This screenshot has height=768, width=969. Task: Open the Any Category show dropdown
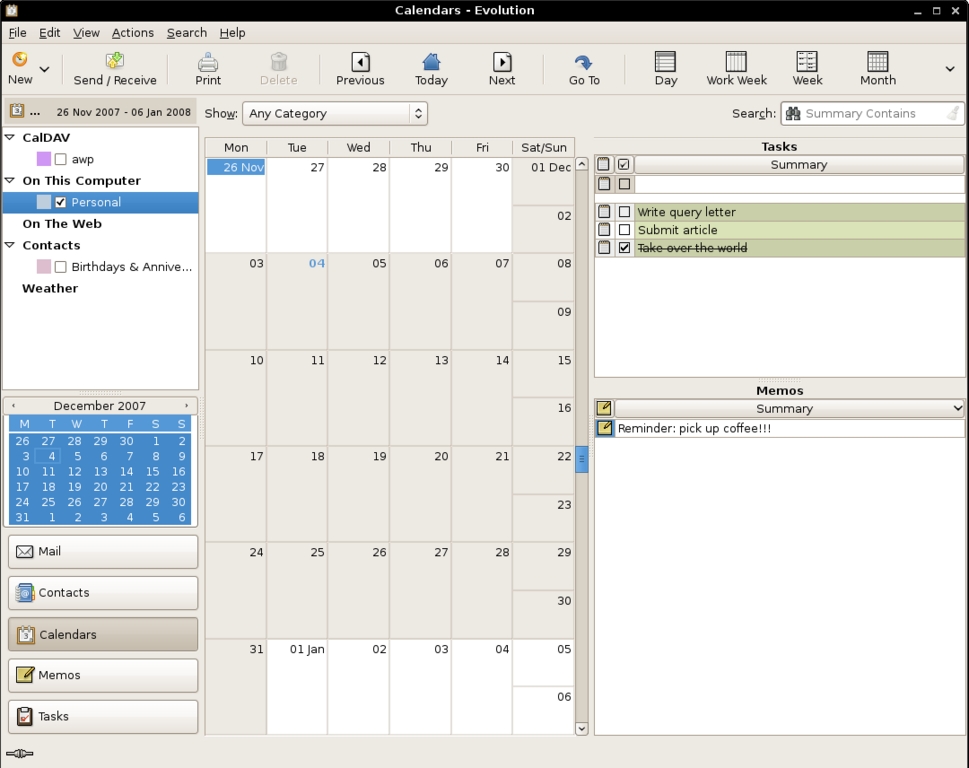point(335,114)
